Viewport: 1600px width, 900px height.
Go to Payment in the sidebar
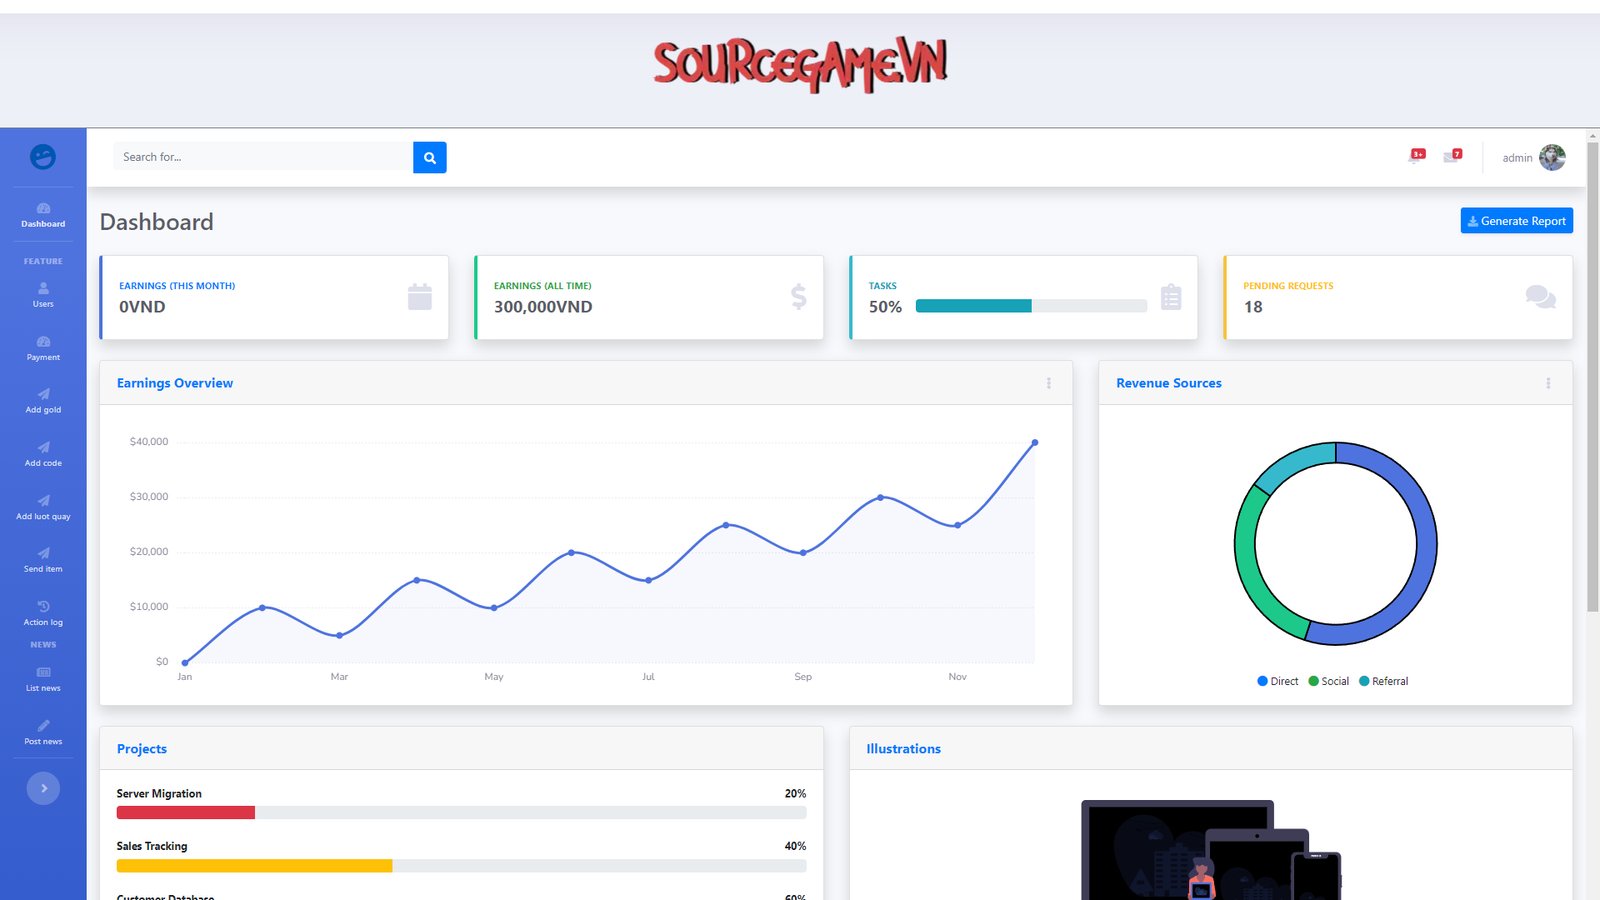click(x=43, y=348)
